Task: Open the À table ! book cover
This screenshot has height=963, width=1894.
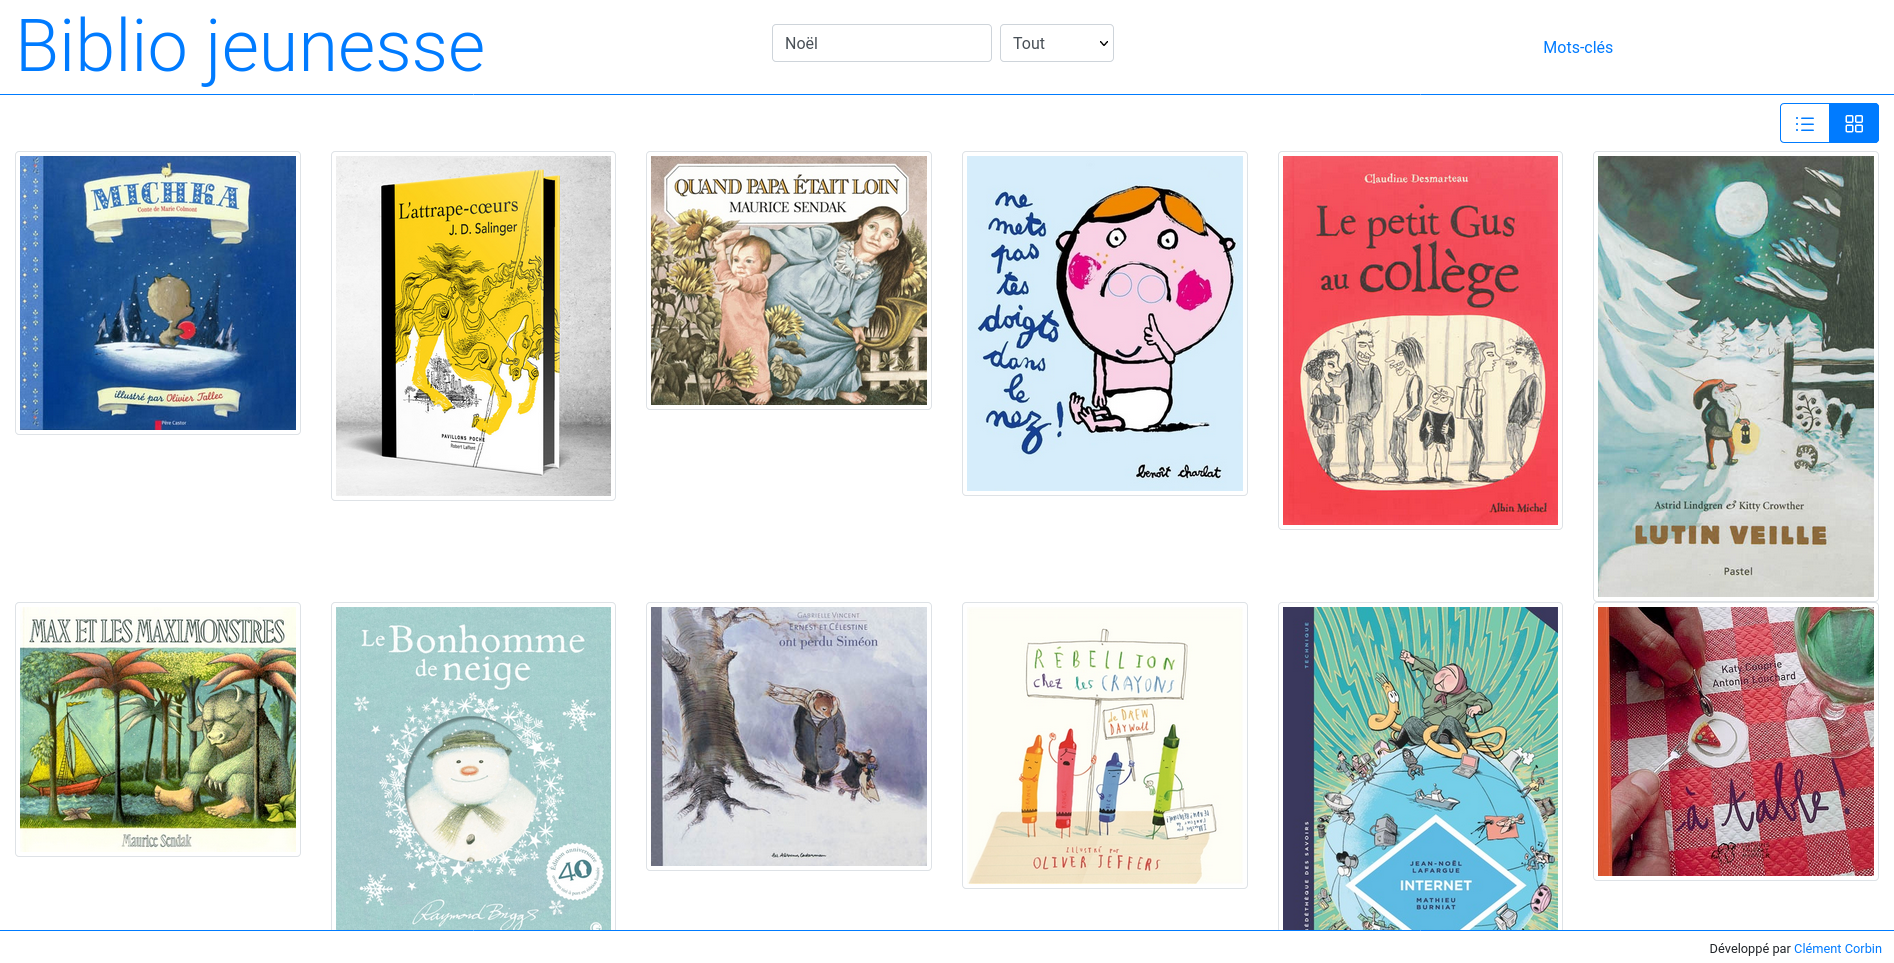Action: pos(1736,741)
